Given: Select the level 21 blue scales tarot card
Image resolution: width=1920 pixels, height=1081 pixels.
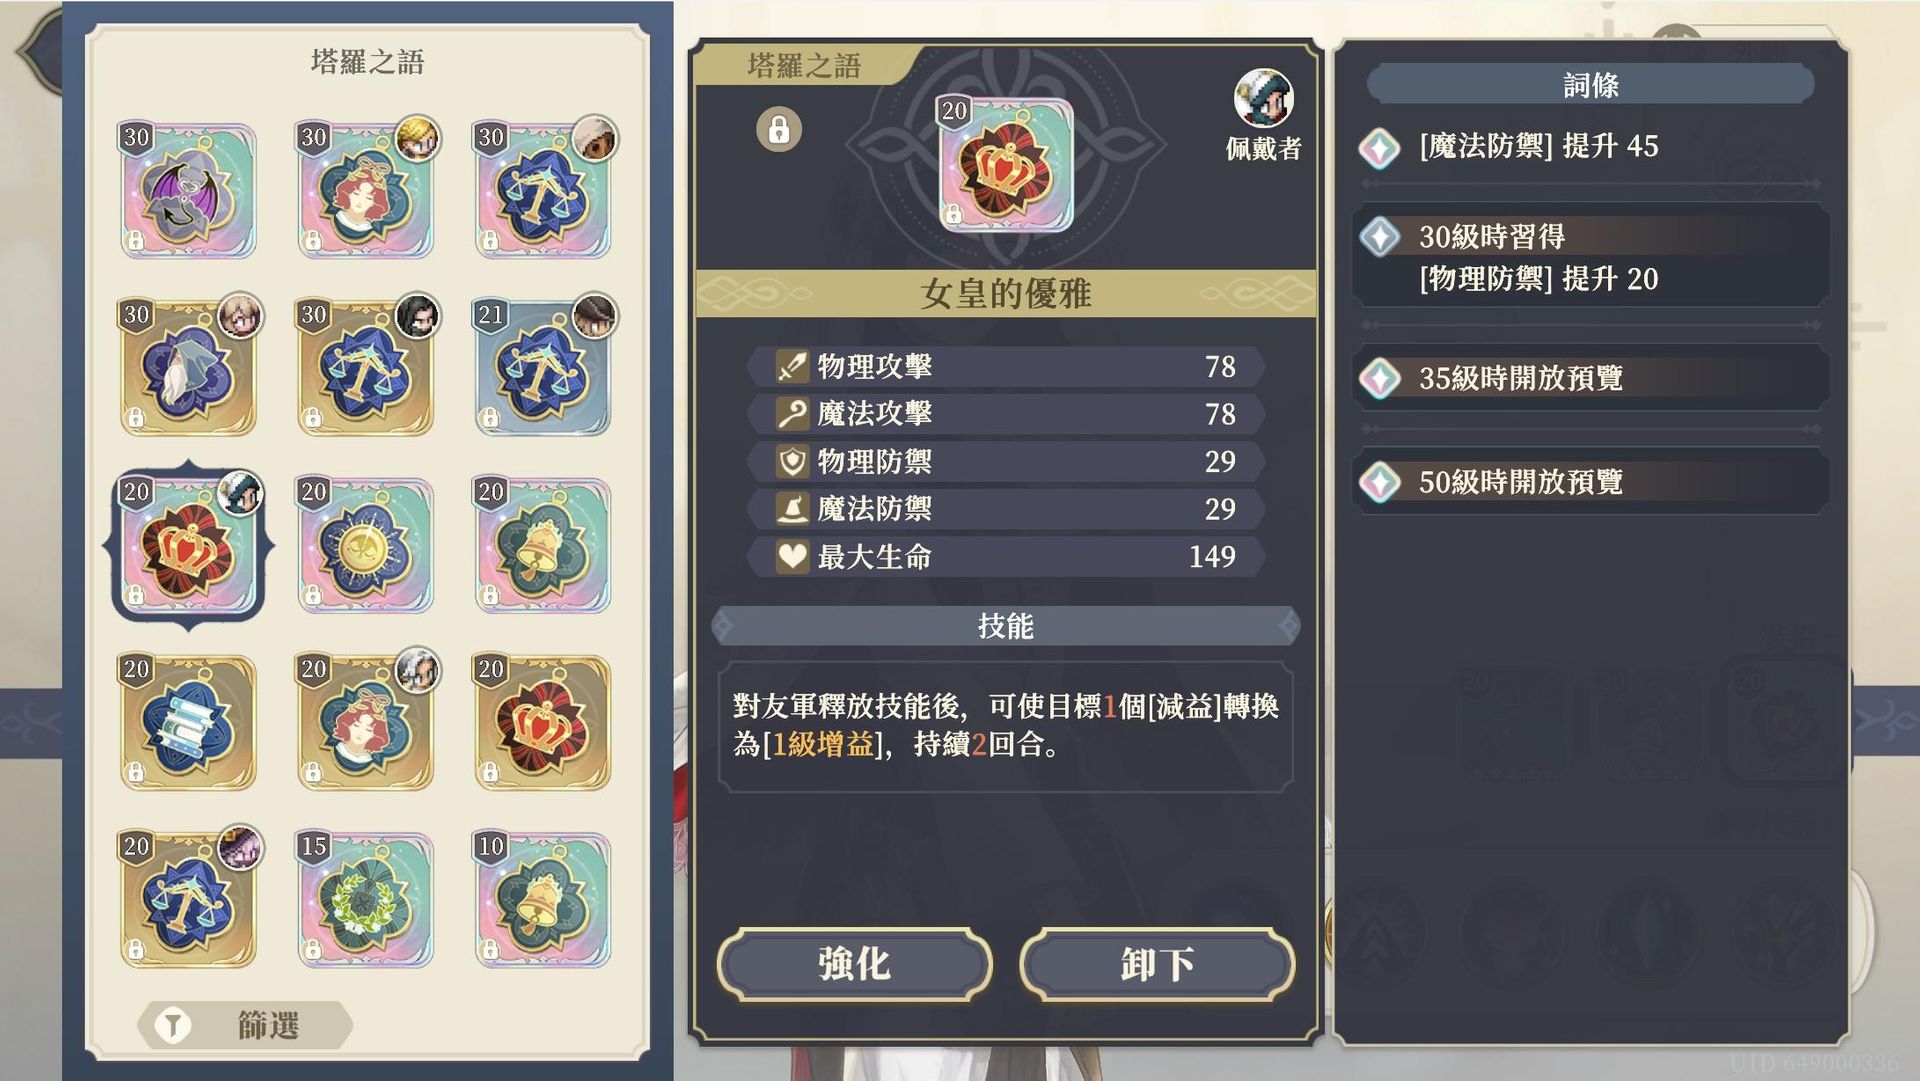Looking at the screenshot, I should coord(543,368).
